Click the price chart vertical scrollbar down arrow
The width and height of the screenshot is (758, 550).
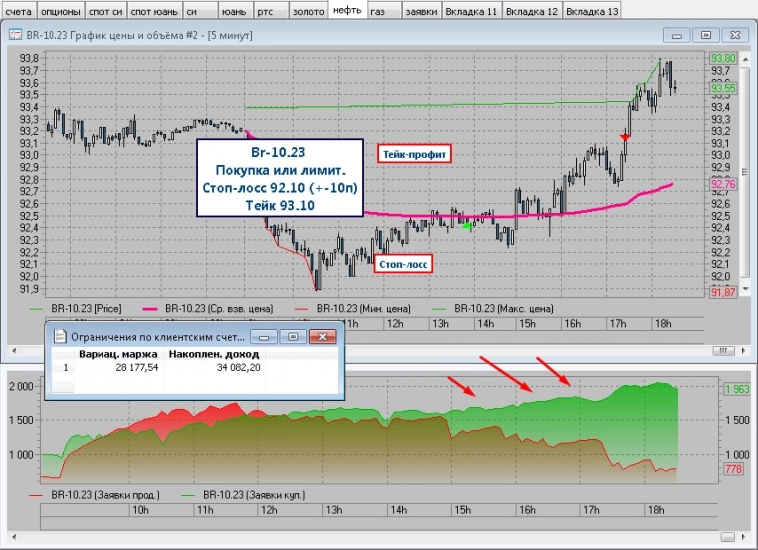745,289
